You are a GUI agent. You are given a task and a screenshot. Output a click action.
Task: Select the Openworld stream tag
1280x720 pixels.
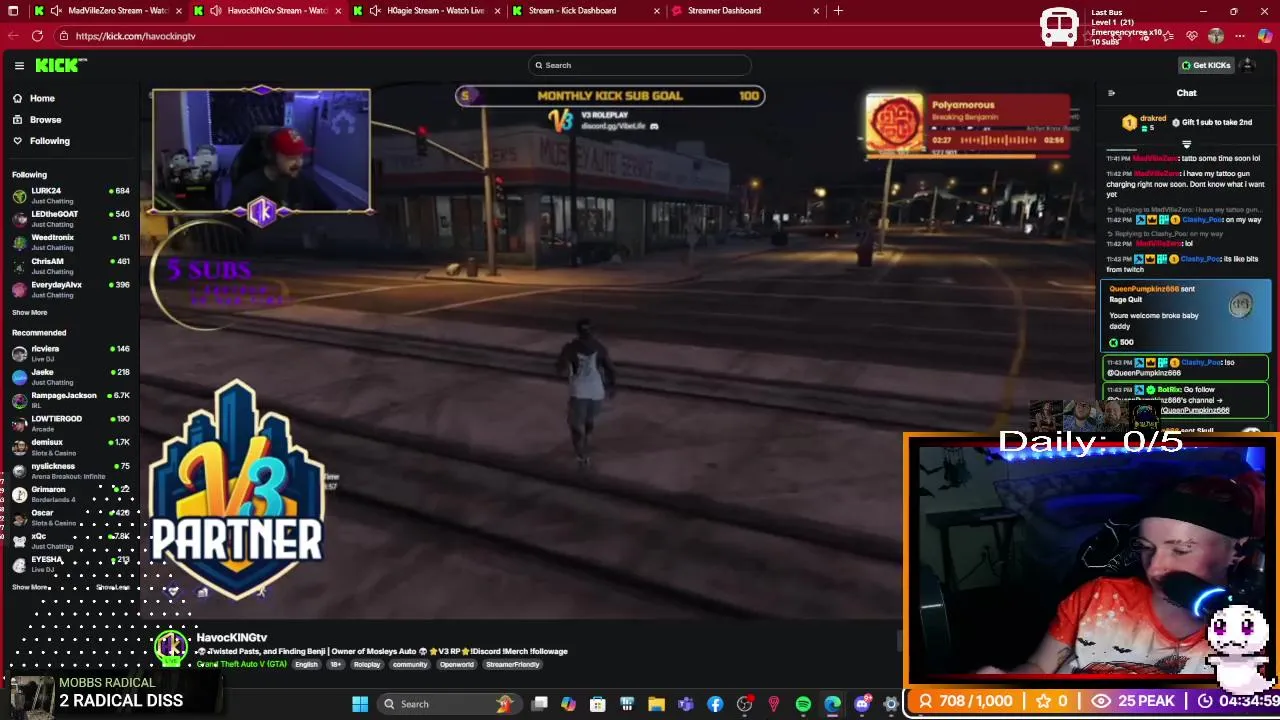click(457, 664)
